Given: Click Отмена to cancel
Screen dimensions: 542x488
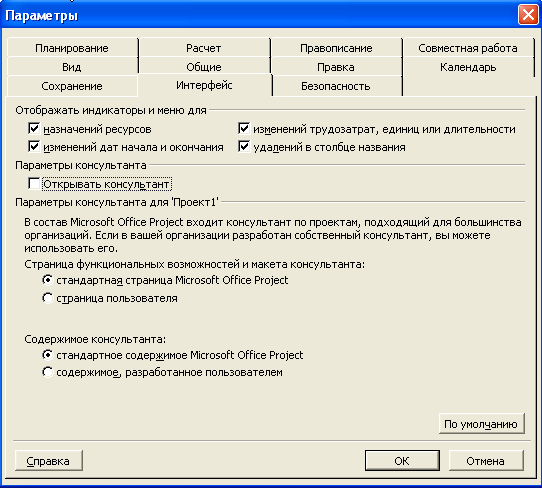Looking at the screenshot, I should tap(486, 461).
